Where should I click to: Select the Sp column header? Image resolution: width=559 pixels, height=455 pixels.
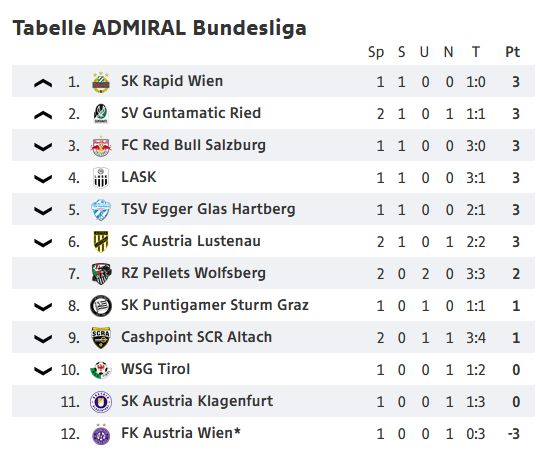pos(376,53)
